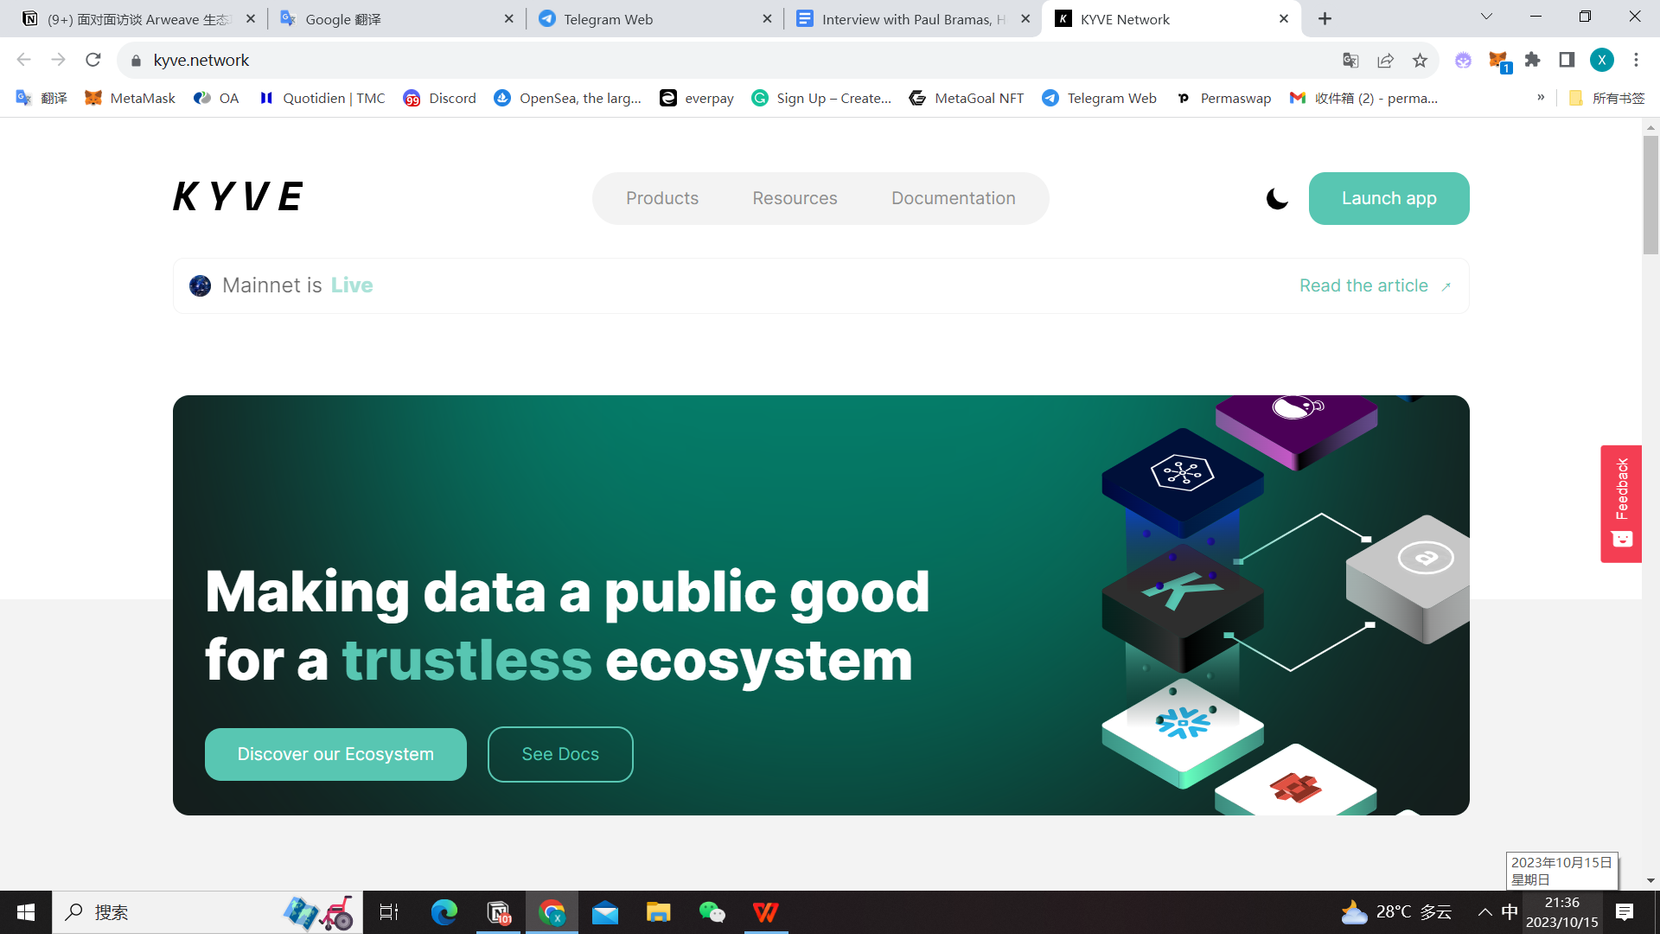Toggle the browser side panel
This screenshot has width=1660, height=934.
(x=1566, y=60)
